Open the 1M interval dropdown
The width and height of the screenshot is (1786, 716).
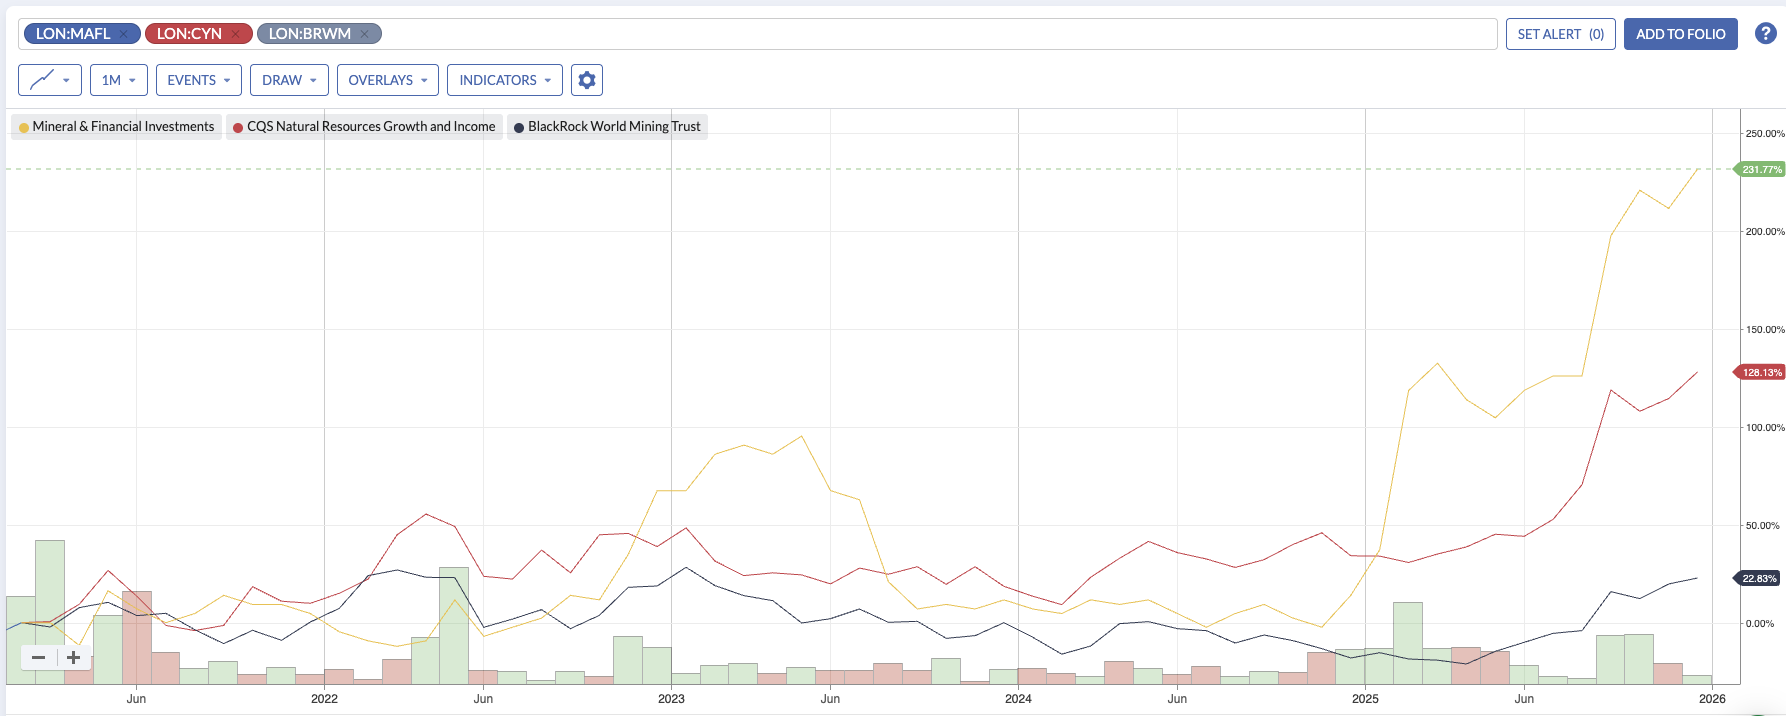click(x=119, y=80)
